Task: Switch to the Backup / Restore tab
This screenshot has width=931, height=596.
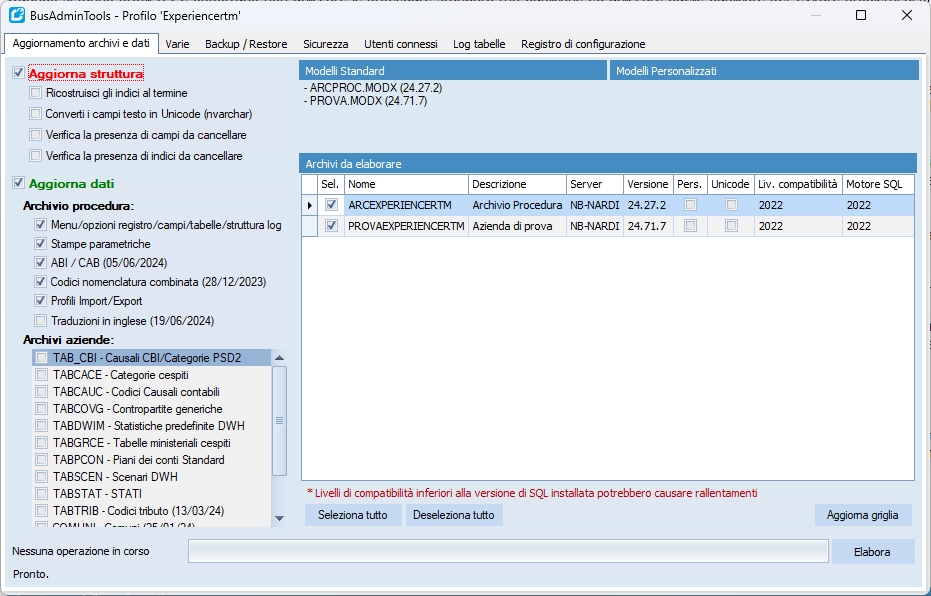Action: point(246,44)
